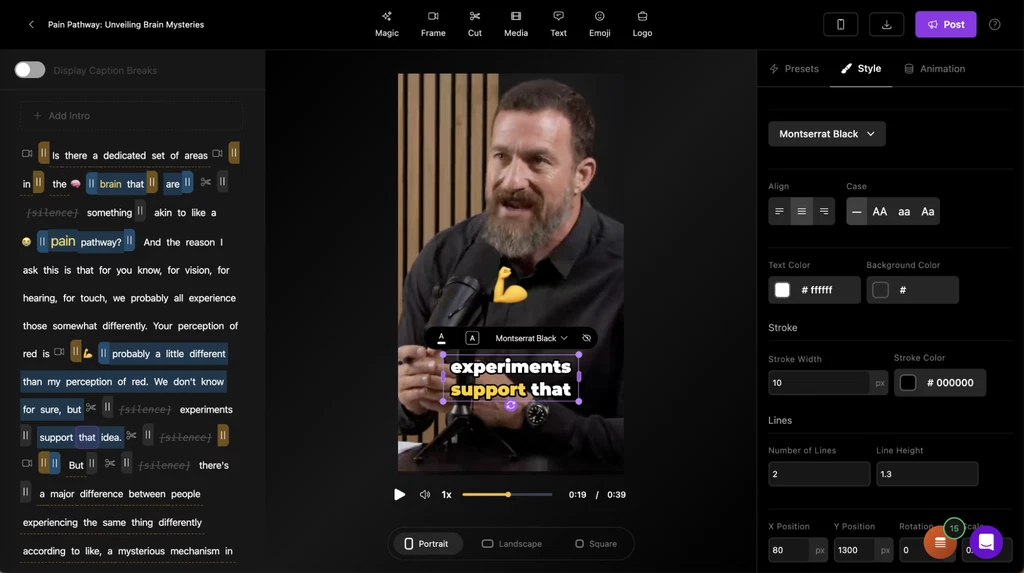Mute the video volume
The image size is (1024, 573).
click(425, 495)
